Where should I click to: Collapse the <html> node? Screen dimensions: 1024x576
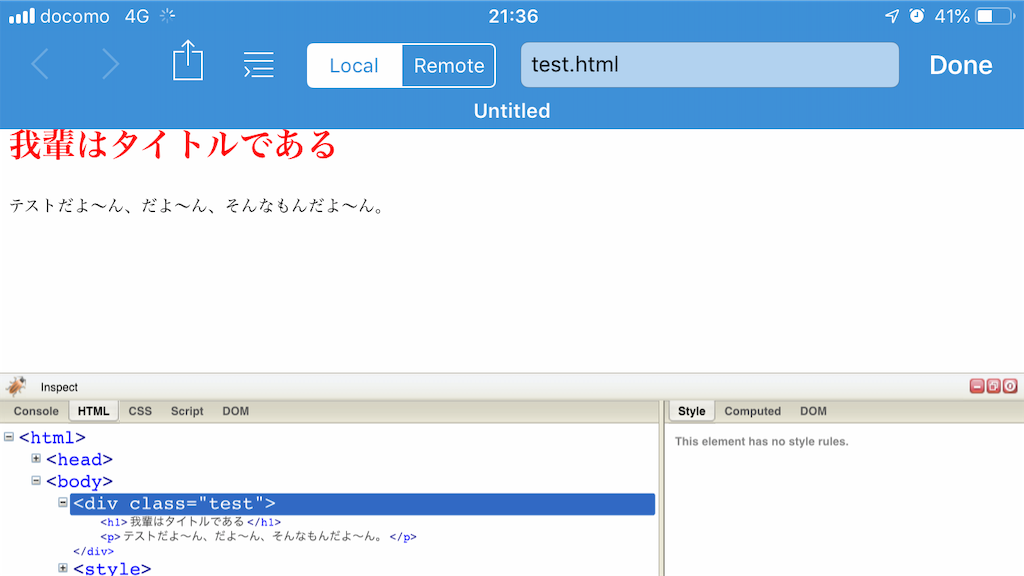9,436
